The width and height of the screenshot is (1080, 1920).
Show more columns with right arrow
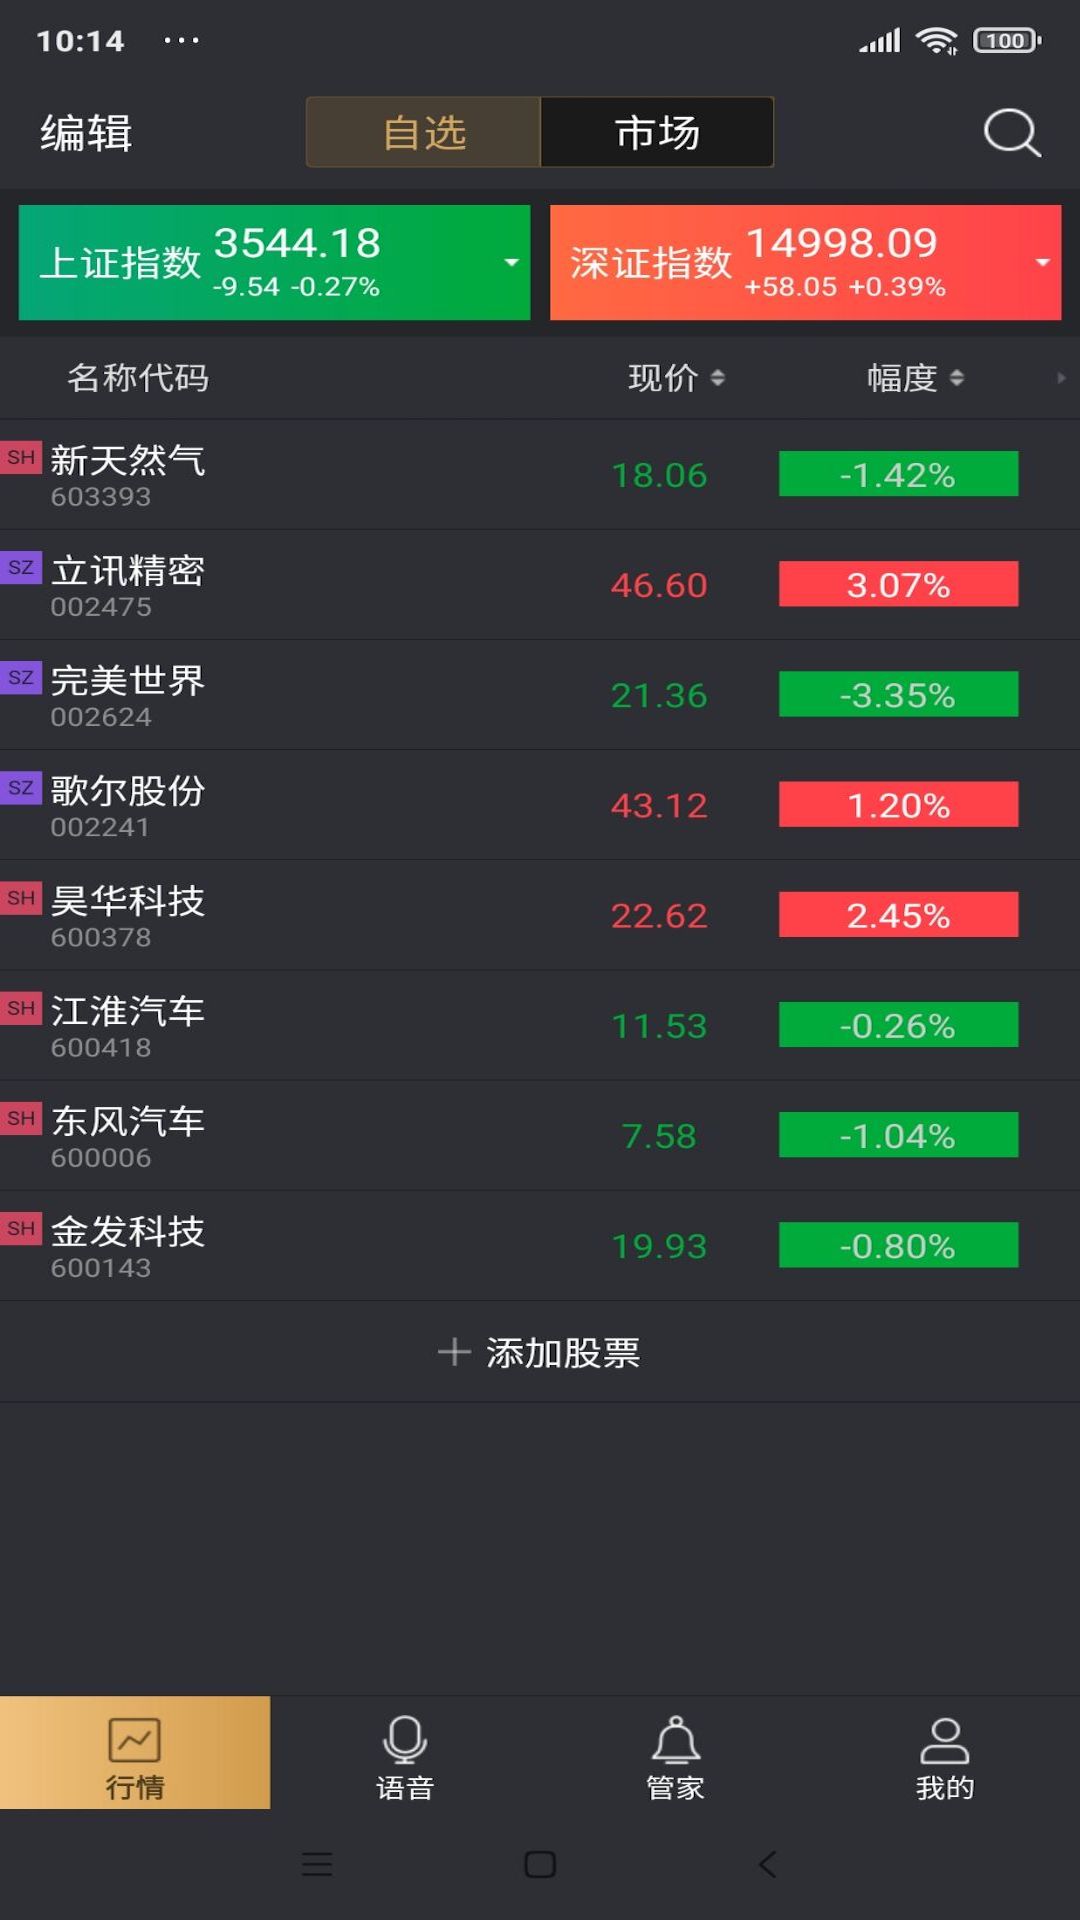[1061, 378]
